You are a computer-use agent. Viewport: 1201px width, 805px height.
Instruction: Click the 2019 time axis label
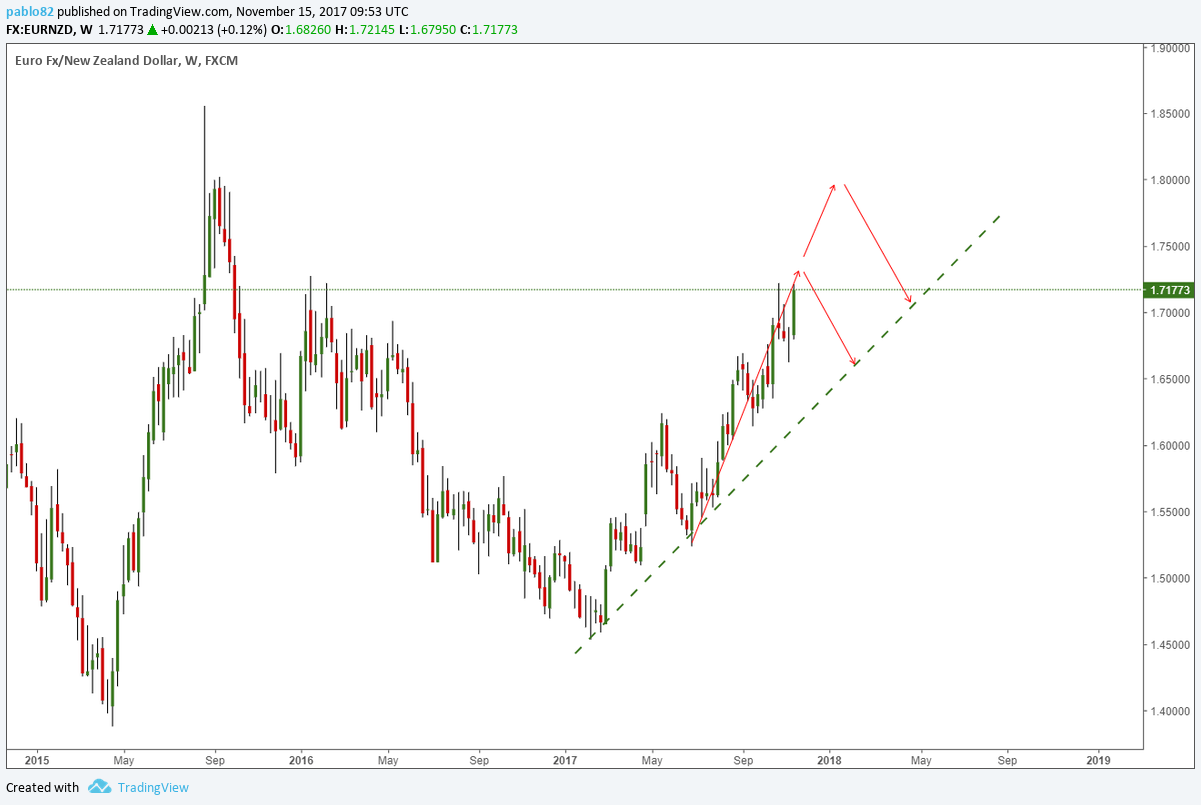1098,759
